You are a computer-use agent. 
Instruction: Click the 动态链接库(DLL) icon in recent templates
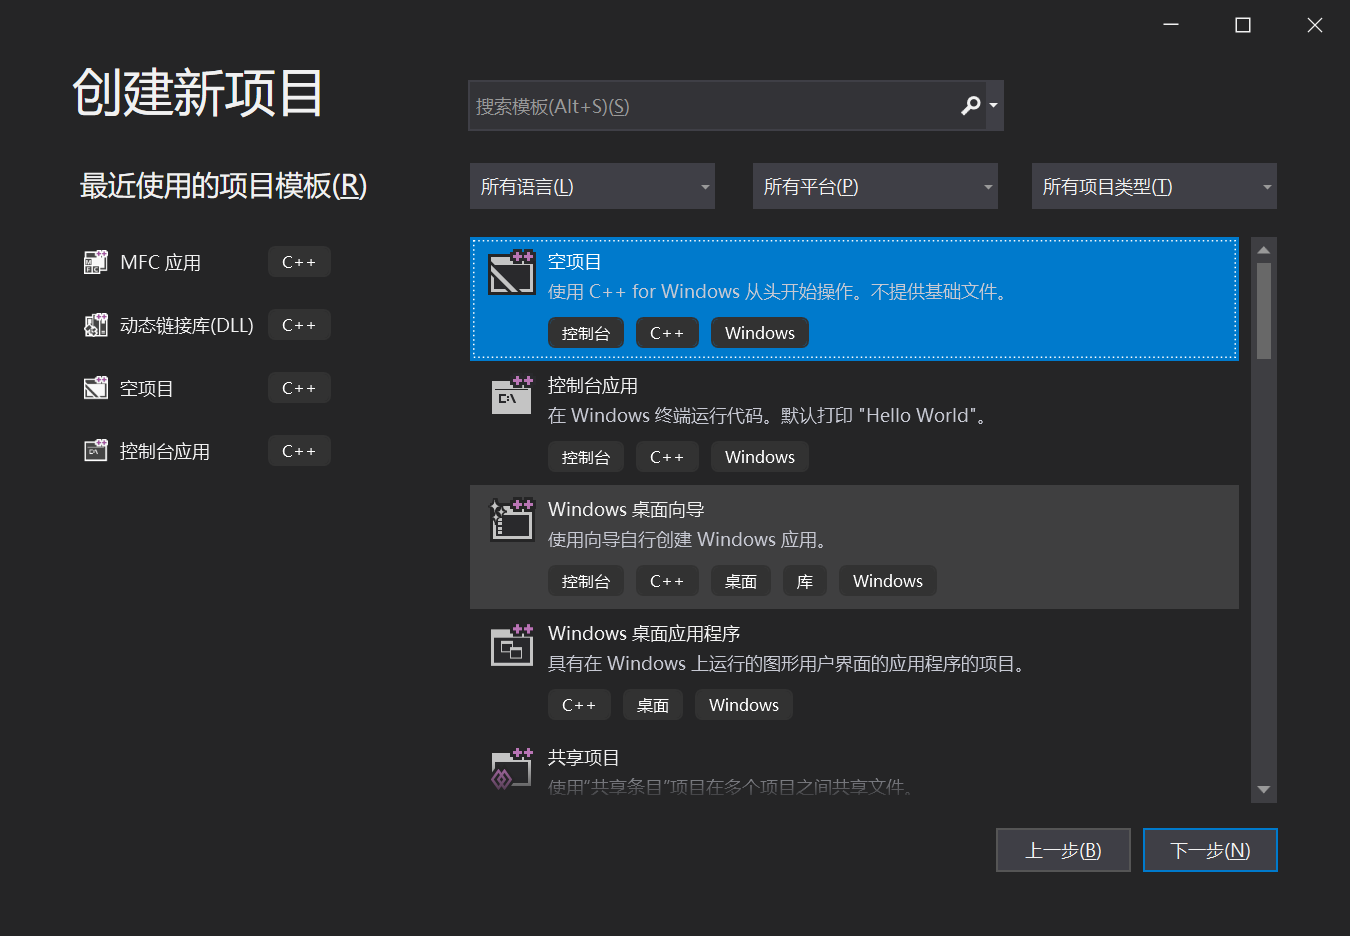coord(95,324)
